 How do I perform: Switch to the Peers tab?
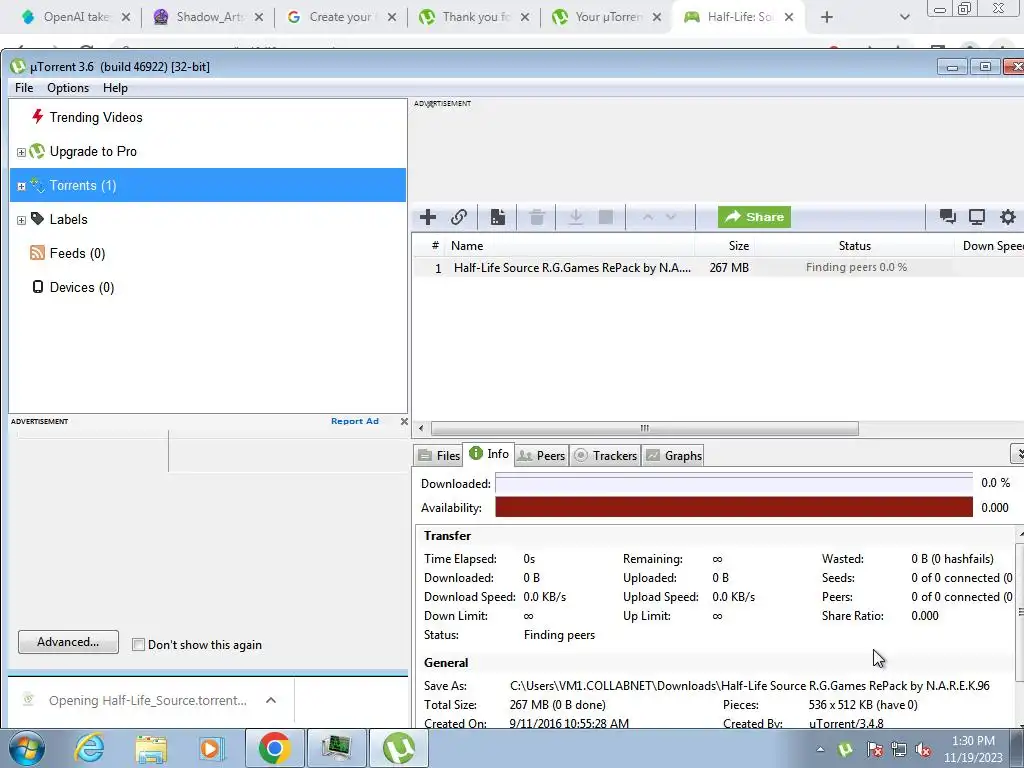click(x=541, y=456)
